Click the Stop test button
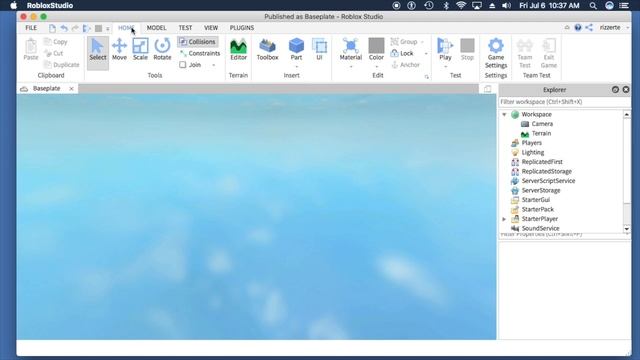Image resolution: width=640 pixels, height=360 pixels. pos(467,49)
